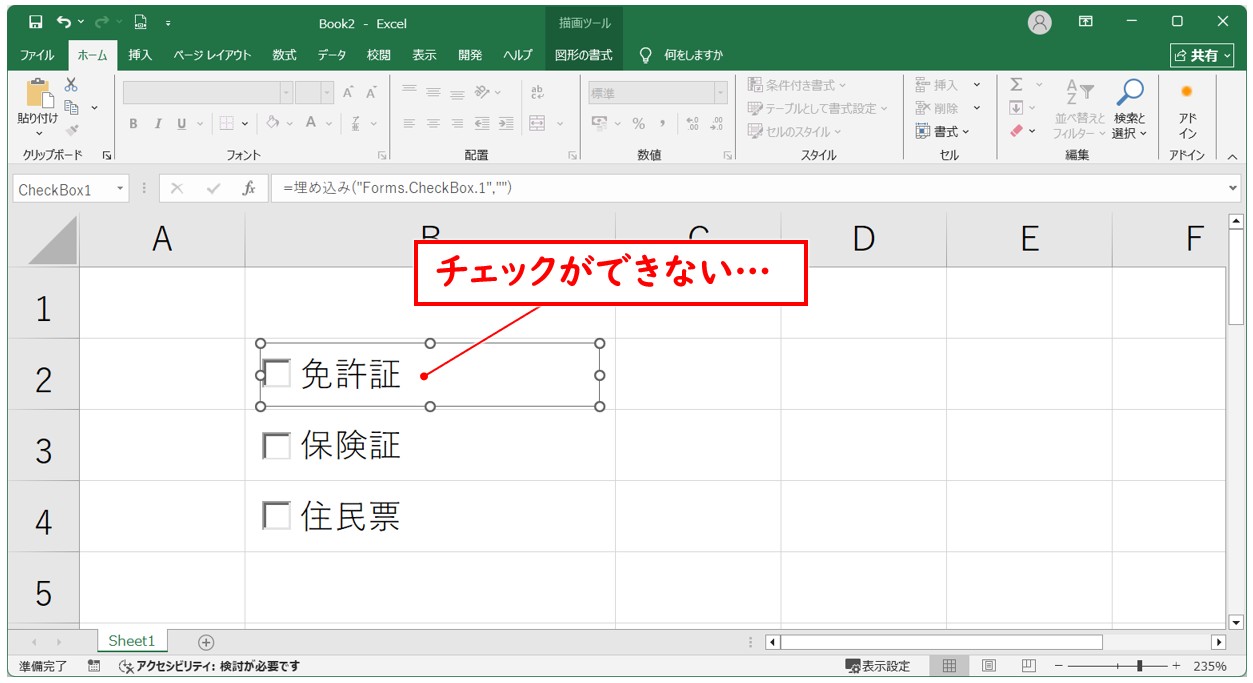Click the user account avatar icon

coord(1040,22)
